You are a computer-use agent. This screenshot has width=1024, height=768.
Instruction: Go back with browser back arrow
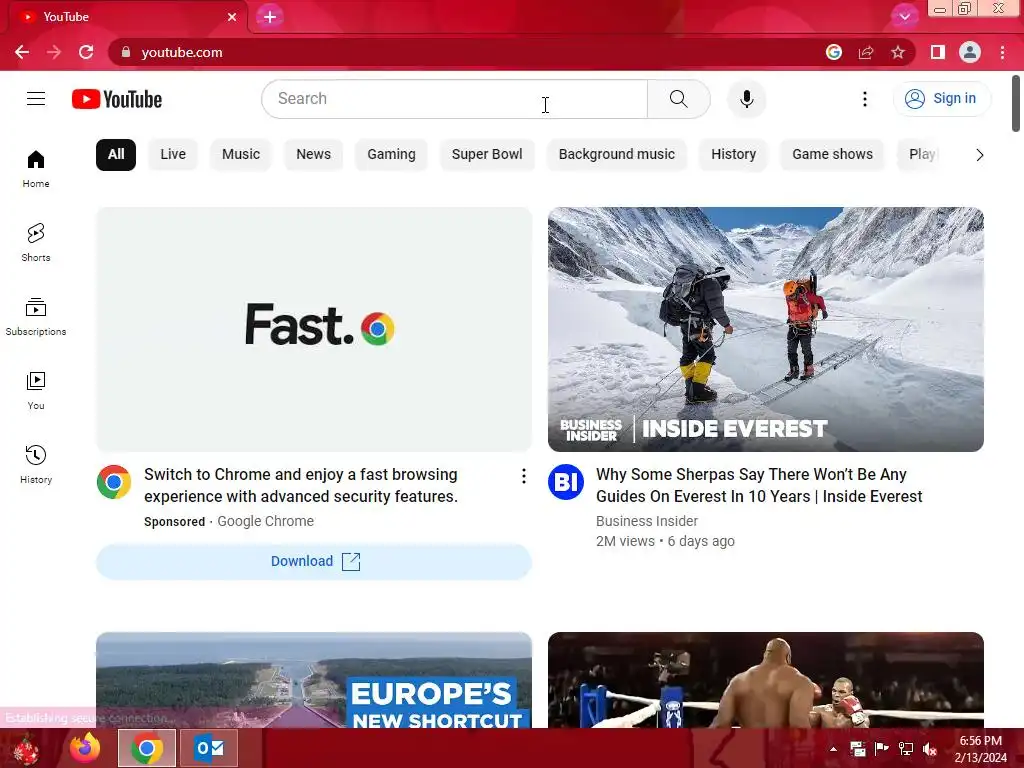(x=22, y=52)
